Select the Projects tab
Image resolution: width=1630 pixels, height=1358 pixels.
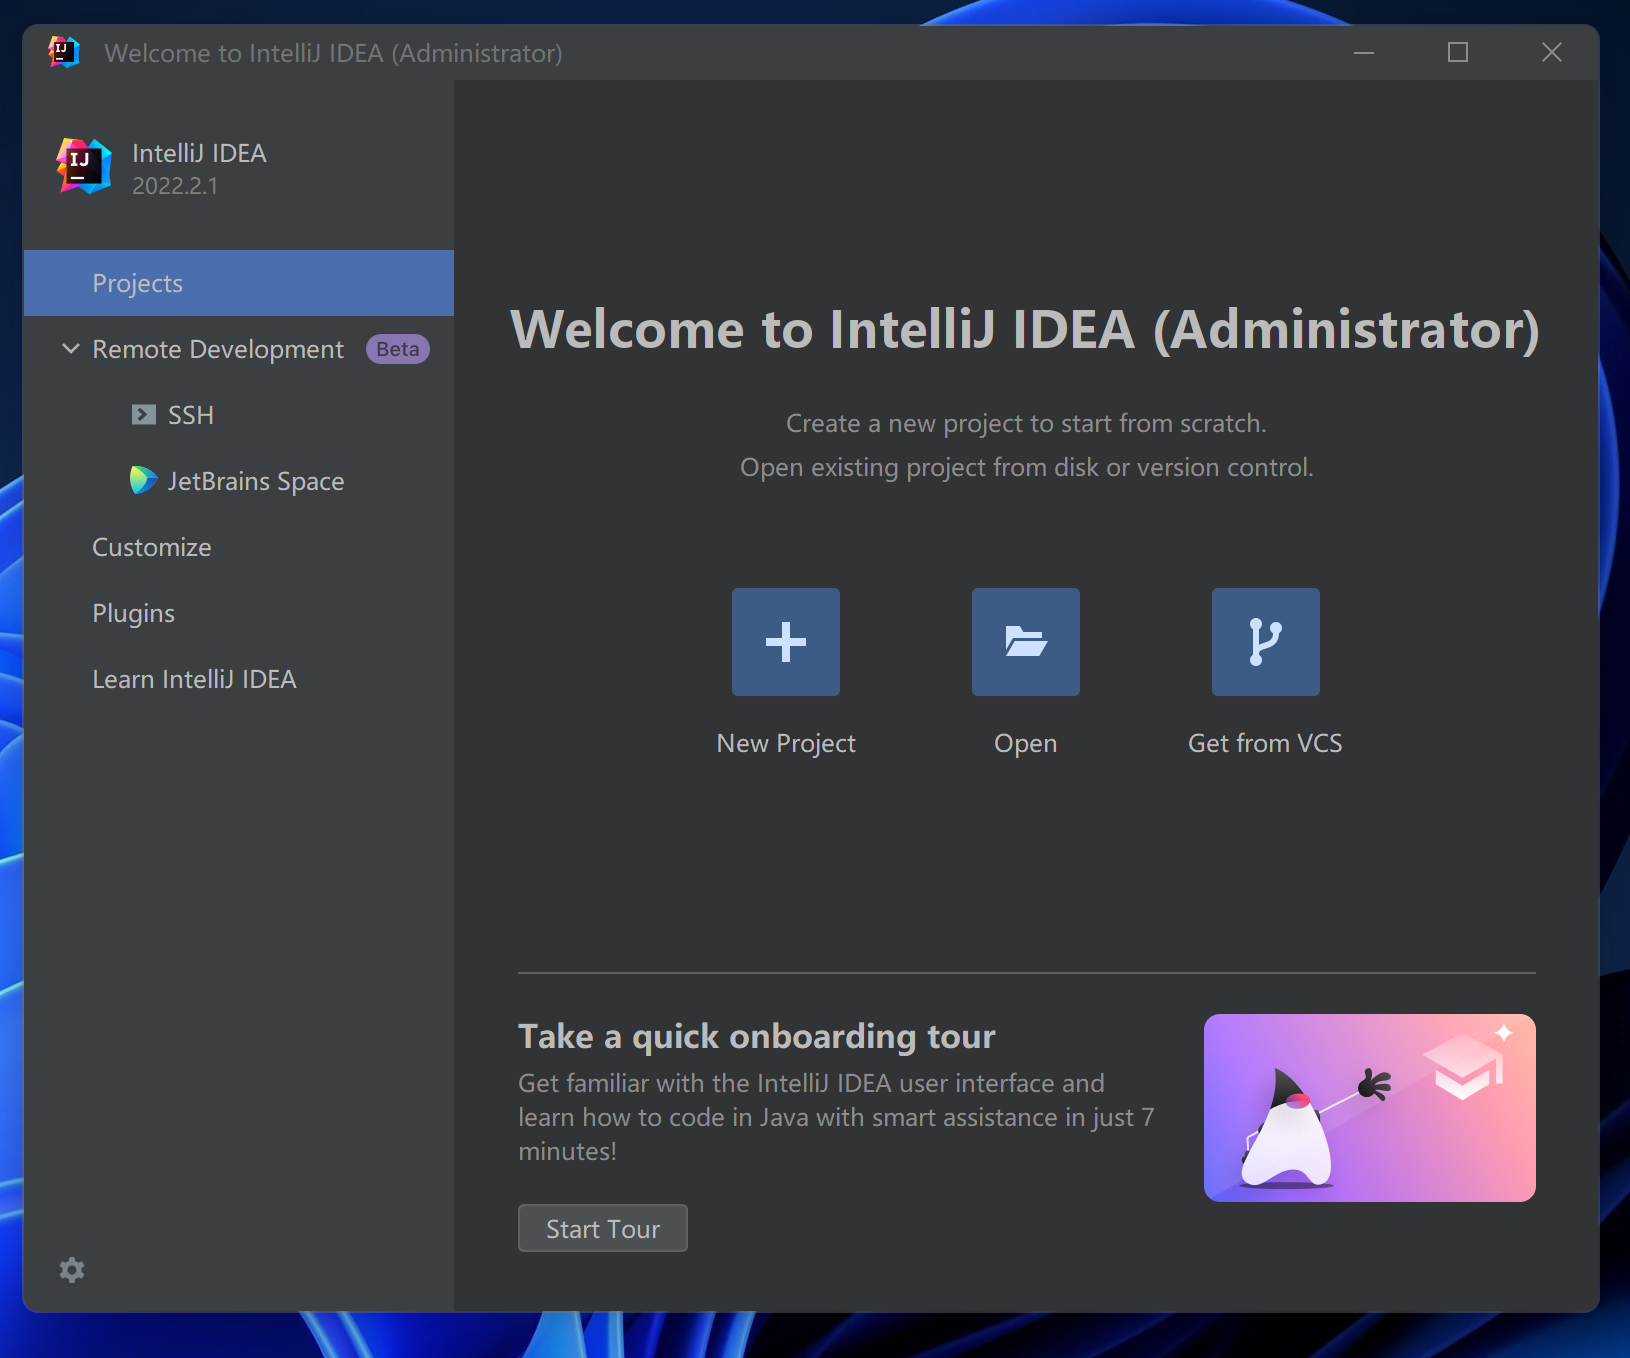point(239,283)
